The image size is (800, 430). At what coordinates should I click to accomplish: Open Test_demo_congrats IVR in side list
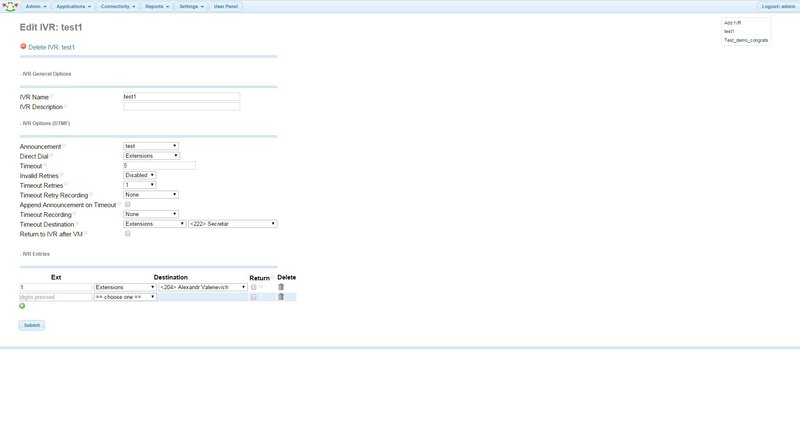click(x=745, y=40)
